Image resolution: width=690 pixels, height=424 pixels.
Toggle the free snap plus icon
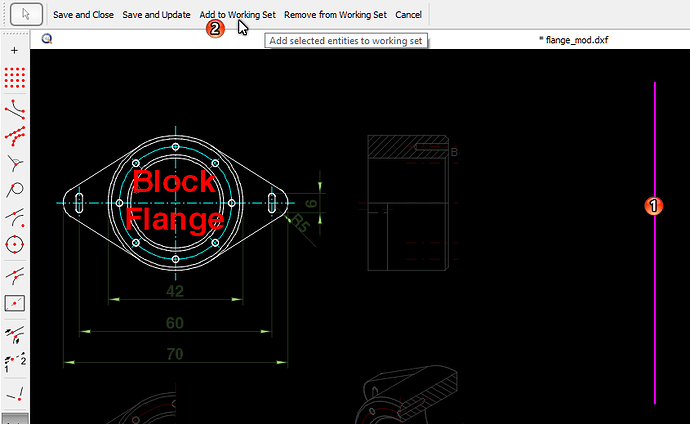[15, 50]
